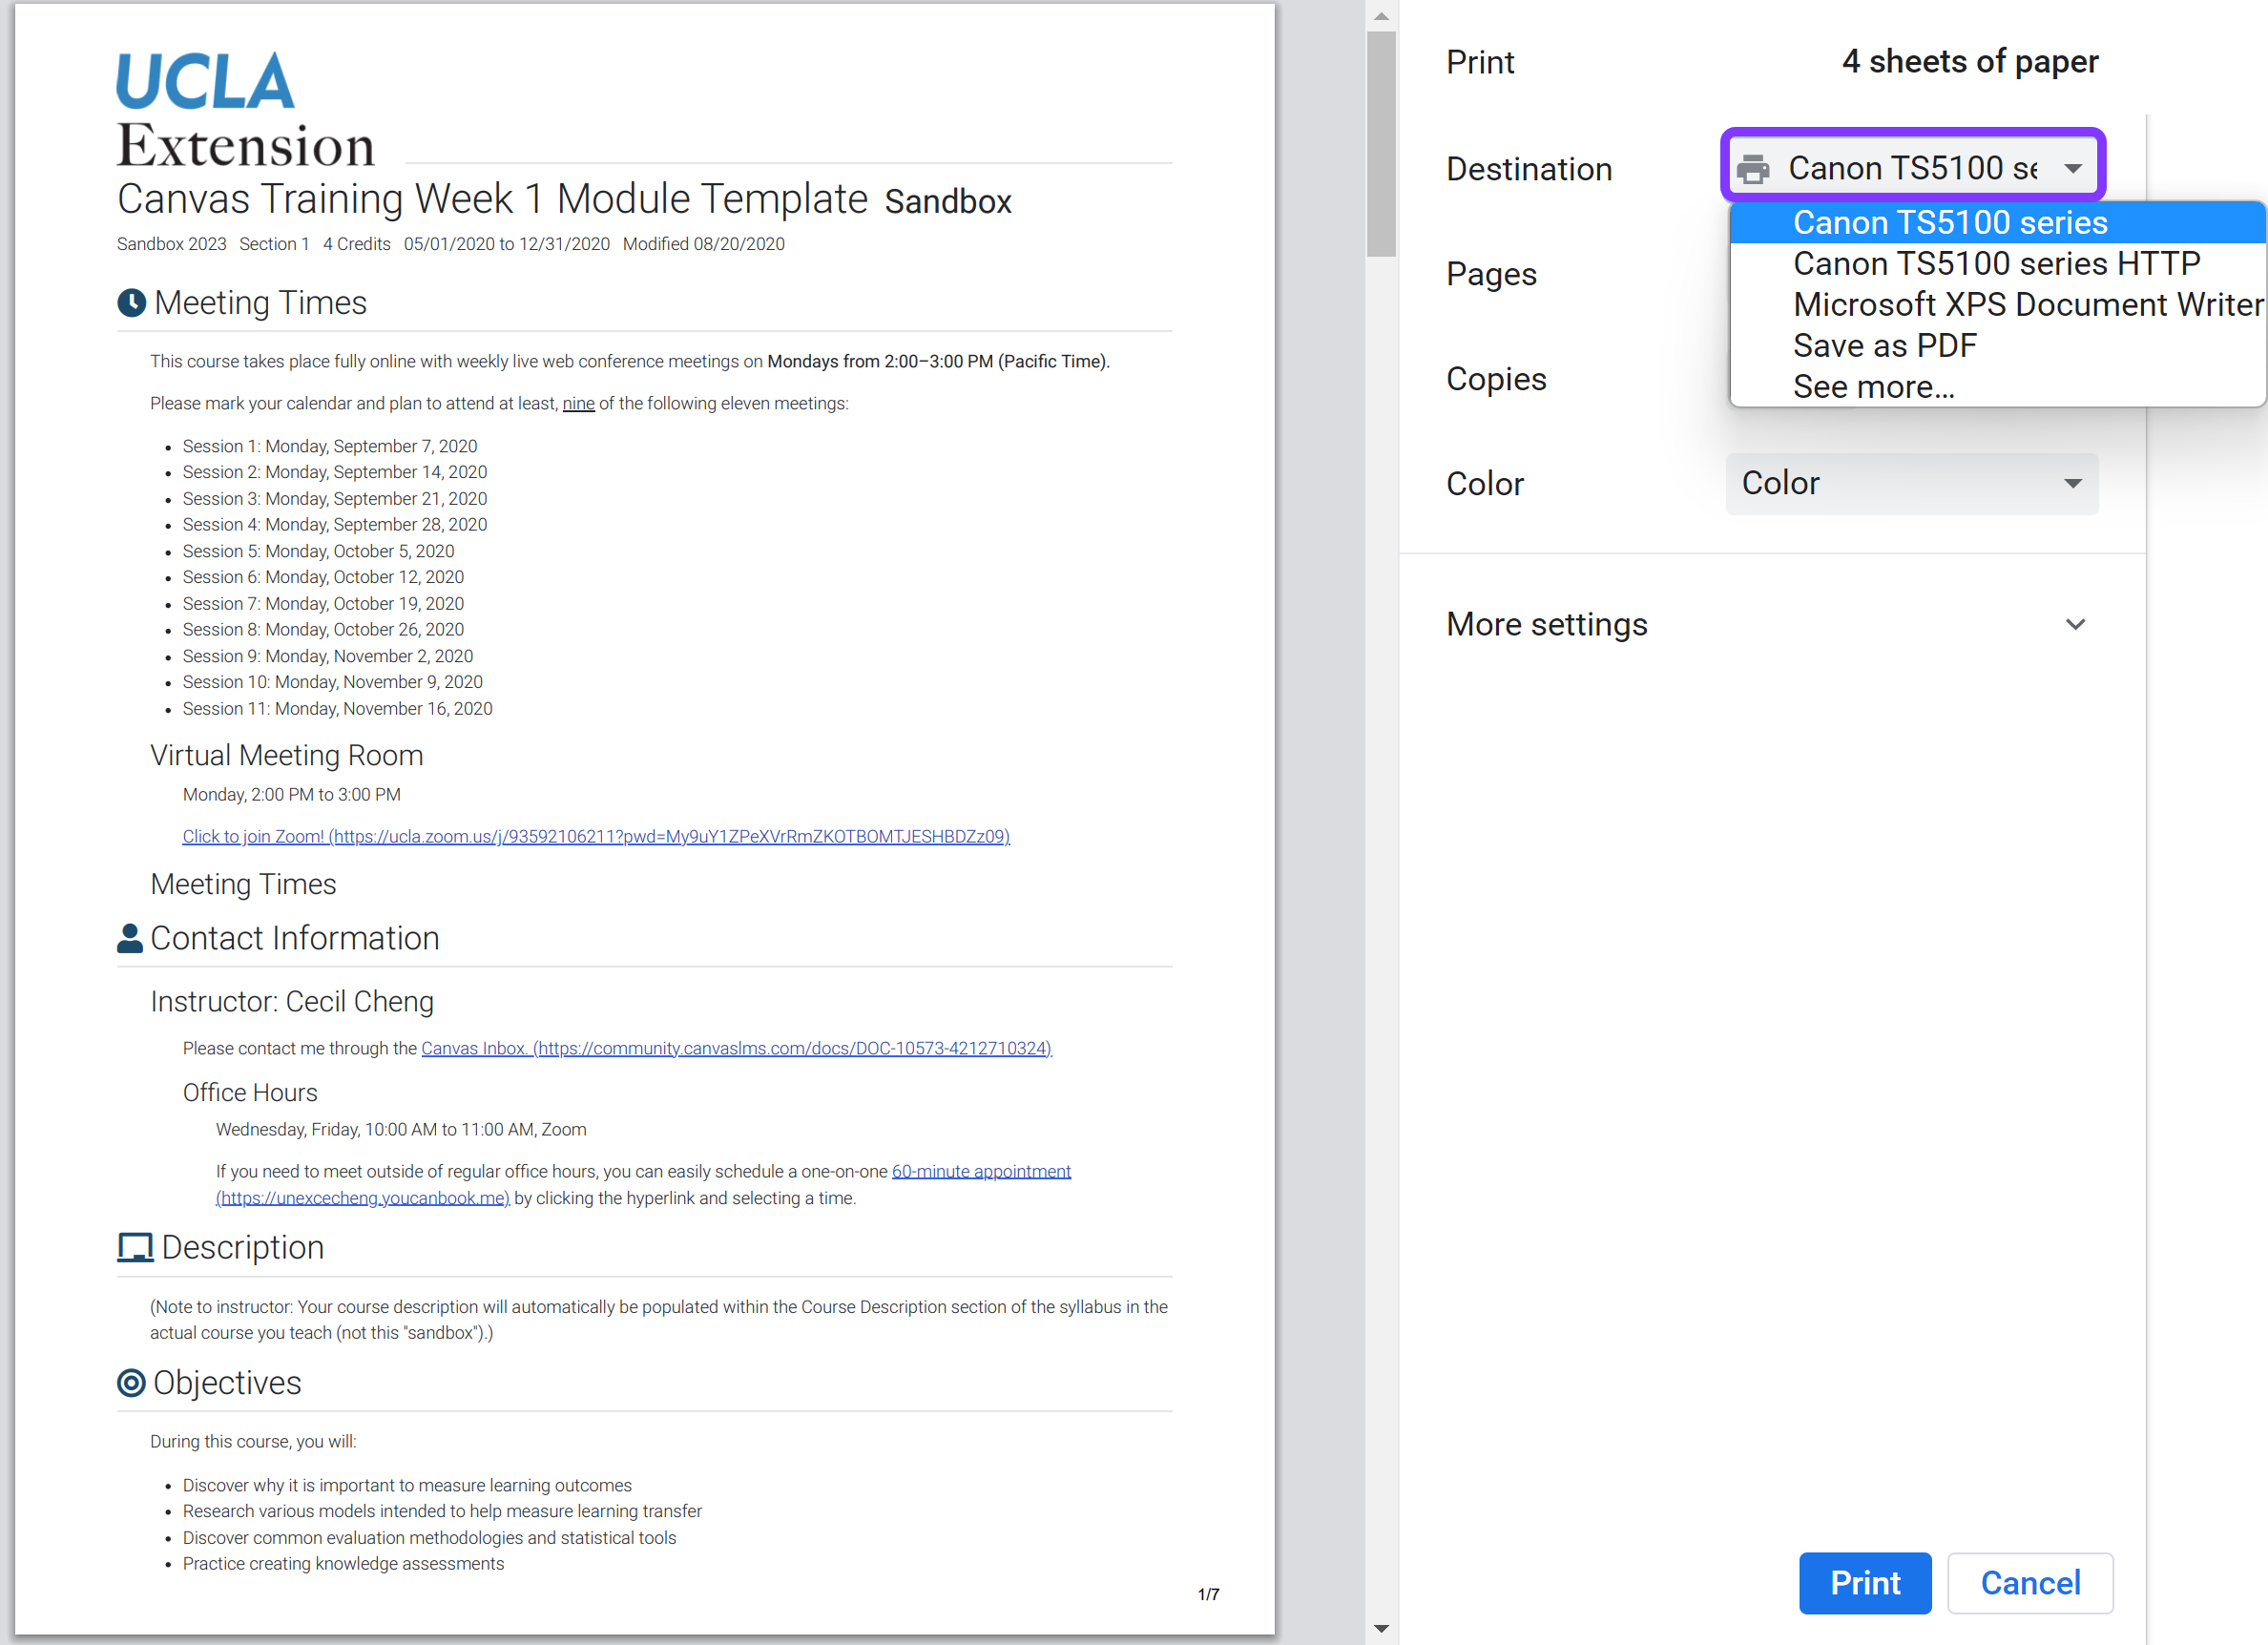Click the clock icon next to Meeting Times
This screenshot has width=2268, height=1645.
(x=131, y=303)
